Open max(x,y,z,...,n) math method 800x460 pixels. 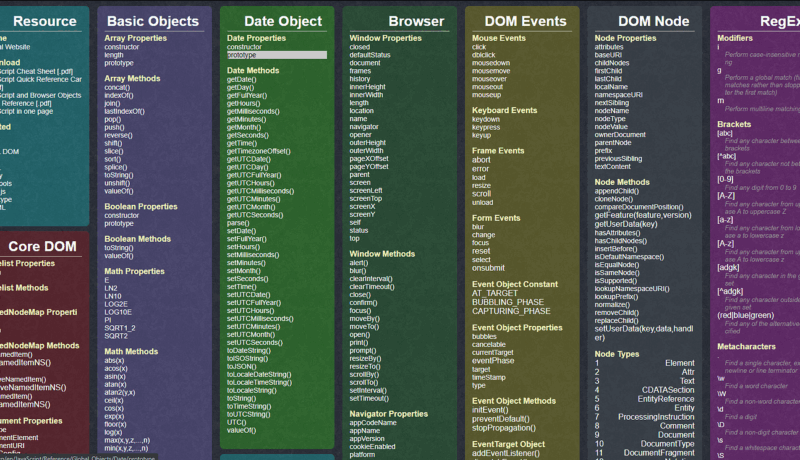[127, 440]
